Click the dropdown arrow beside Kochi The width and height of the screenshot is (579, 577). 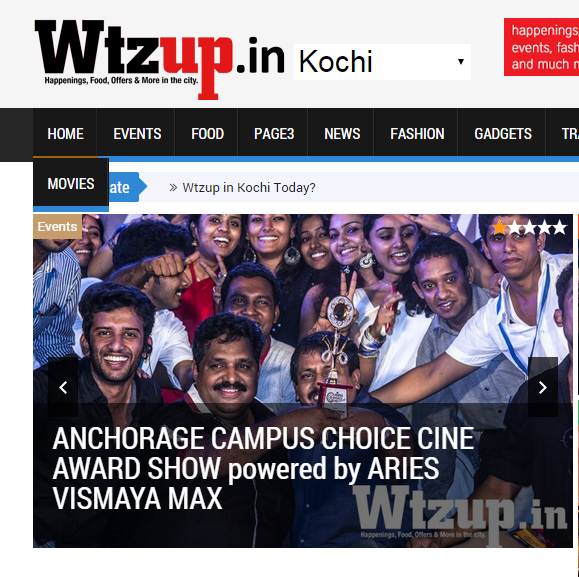pos(460,61)
